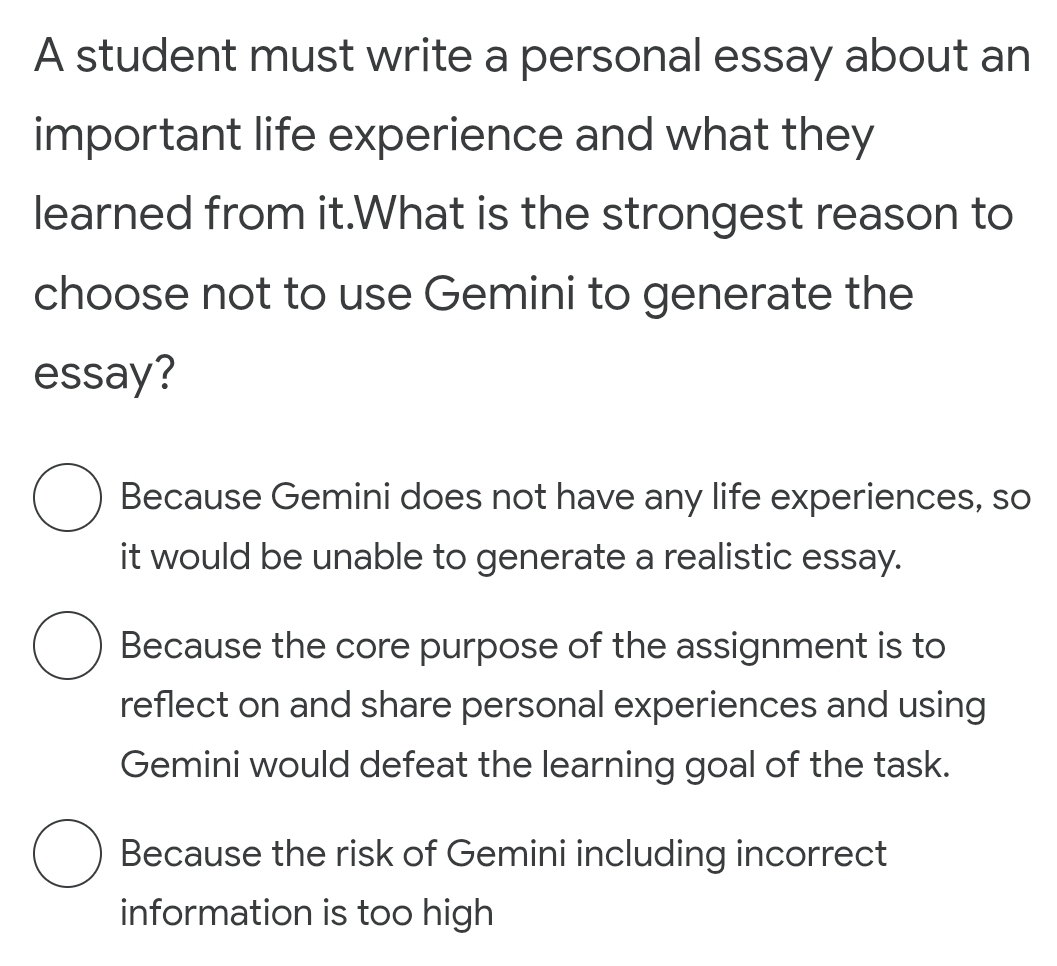Click the word 'essay?' ending the question
1057x966 pixels.
tap(104, 373)
